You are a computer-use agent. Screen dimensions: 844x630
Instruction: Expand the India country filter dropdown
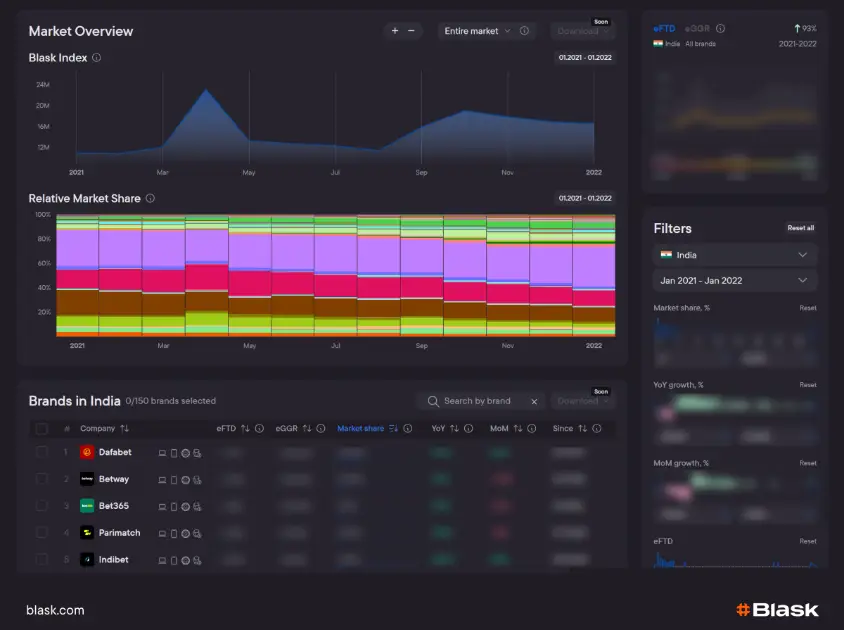(735, 255)
